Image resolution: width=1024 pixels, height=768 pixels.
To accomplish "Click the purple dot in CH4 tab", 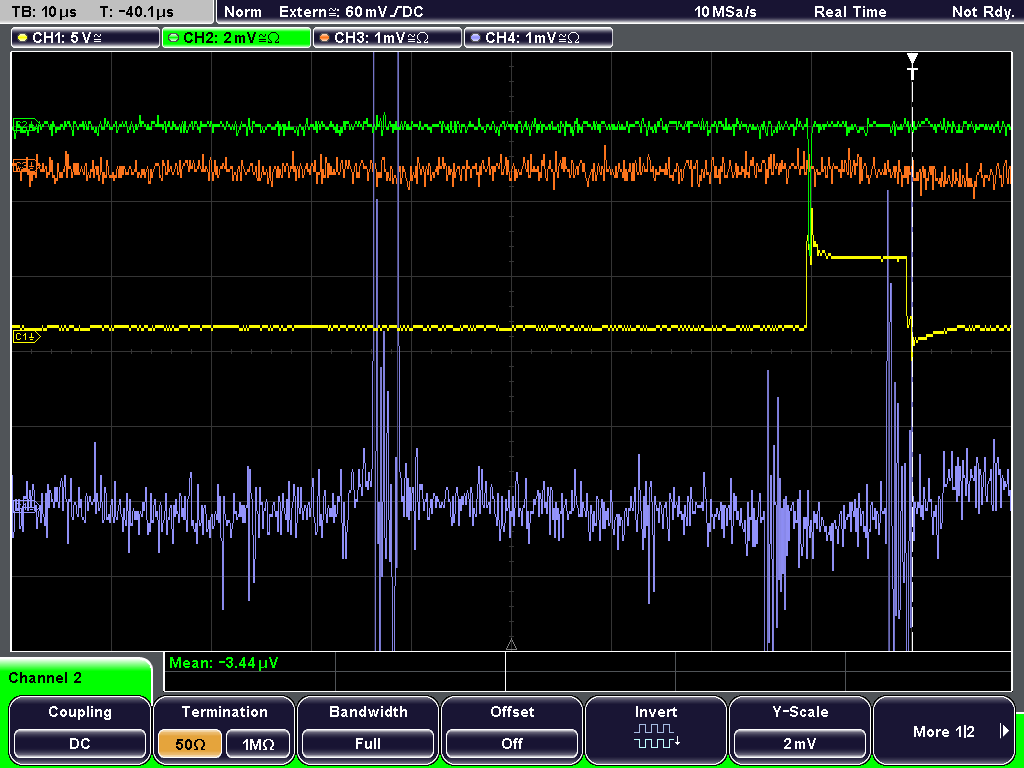I will [475, 38].
